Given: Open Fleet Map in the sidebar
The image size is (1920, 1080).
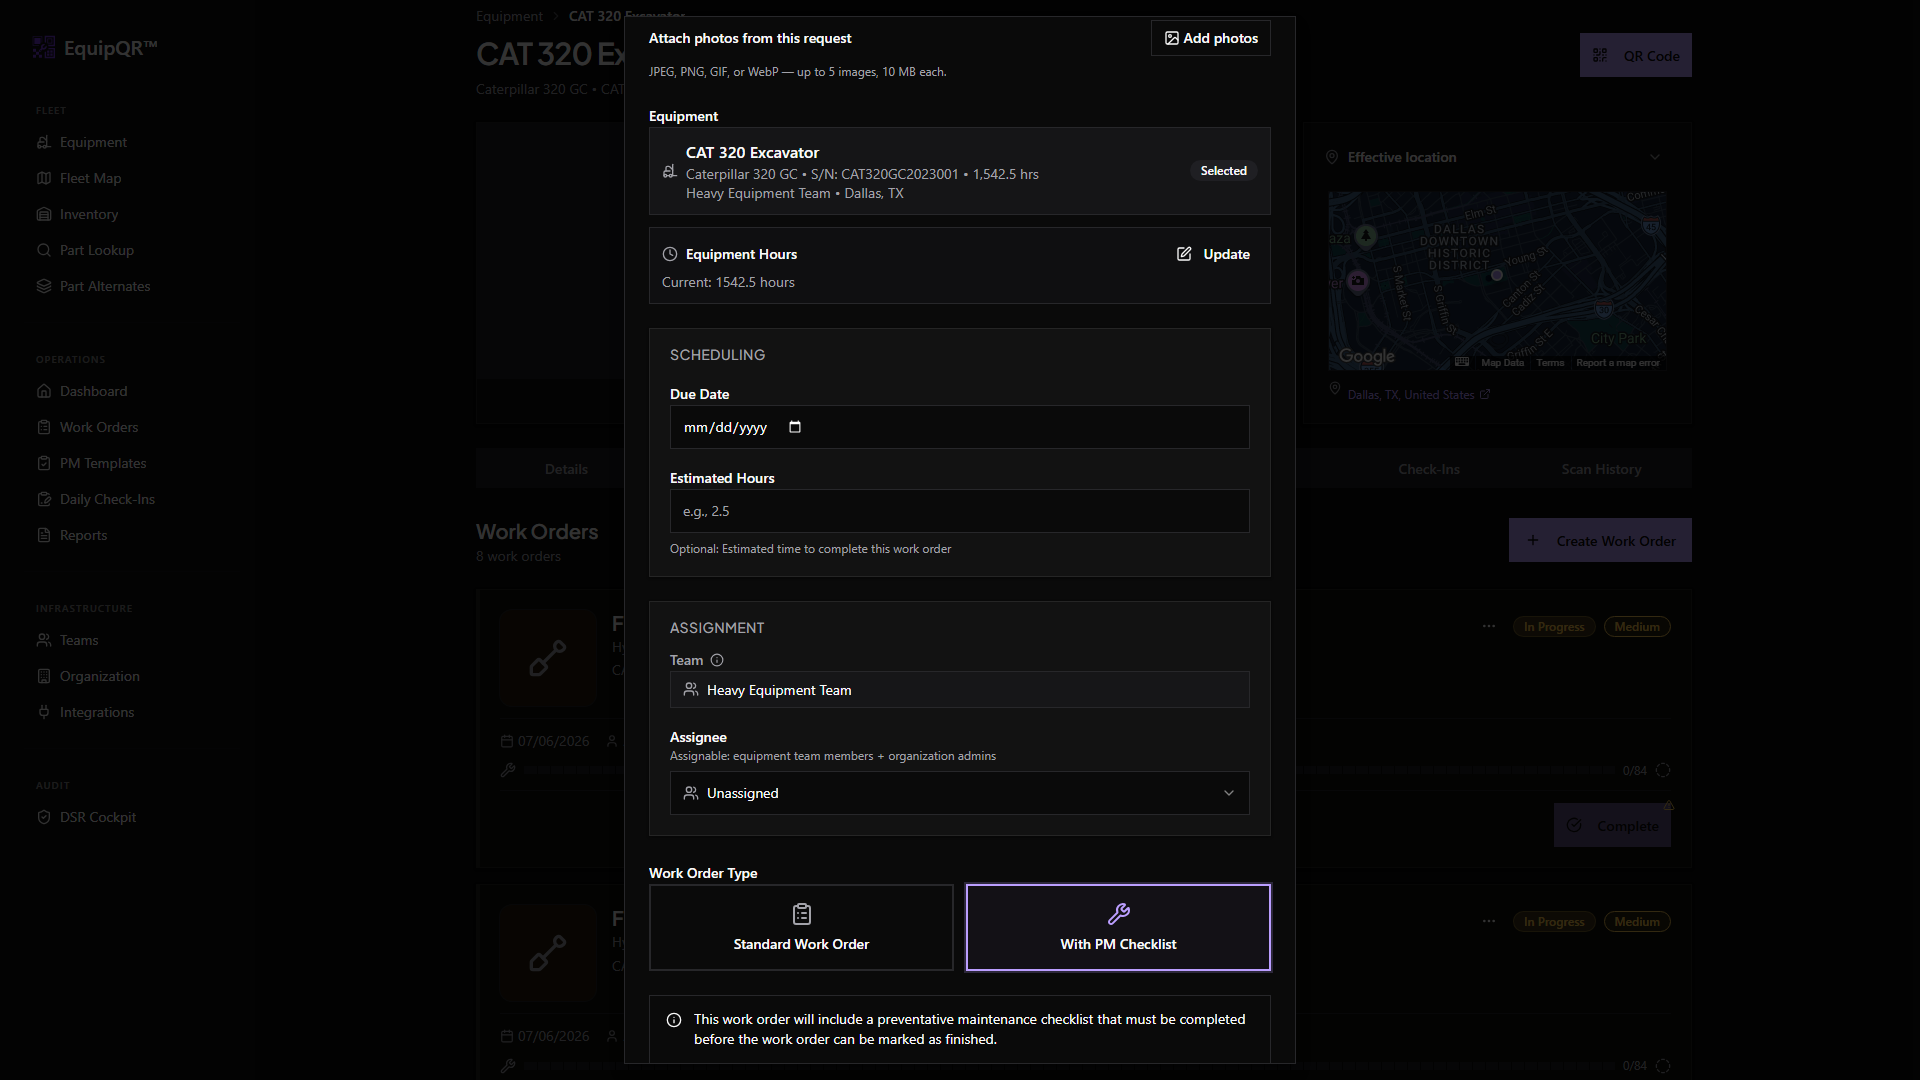Looking at the screenshot, I should click(x=90, y=178).
